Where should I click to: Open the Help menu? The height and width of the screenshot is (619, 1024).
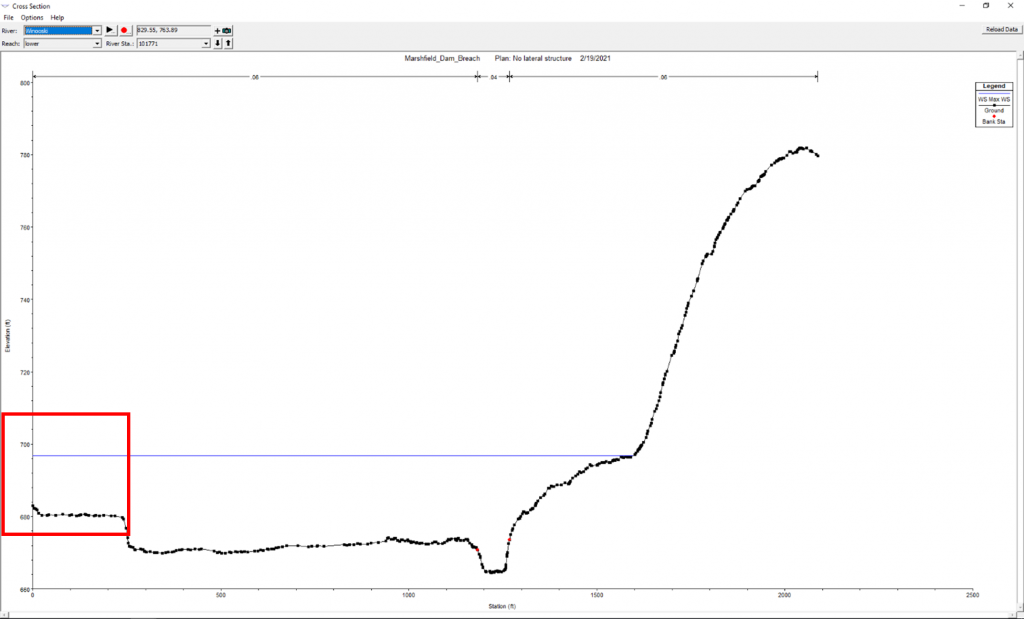57,17
